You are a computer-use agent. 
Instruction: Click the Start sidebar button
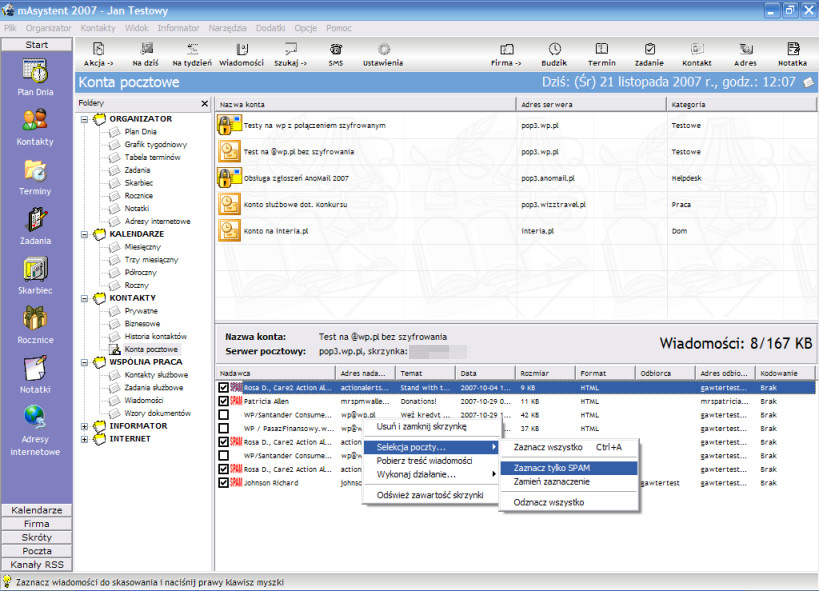pos(37,45)
